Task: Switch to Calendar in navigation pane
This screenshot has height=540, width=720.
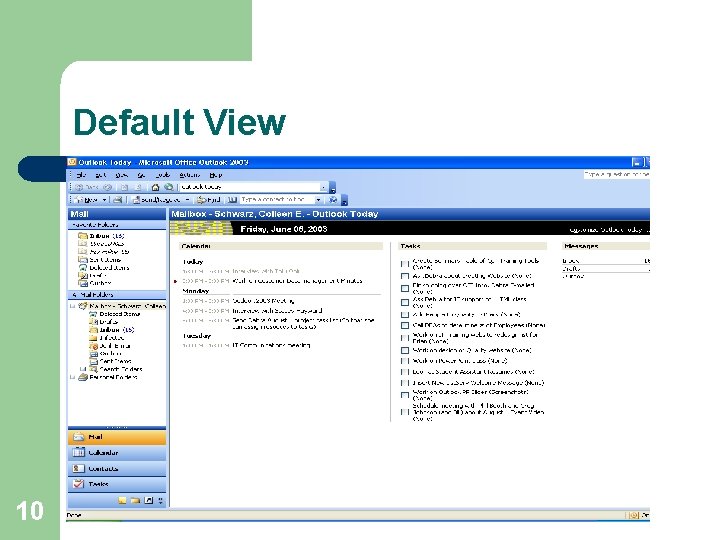Action: 117,453
